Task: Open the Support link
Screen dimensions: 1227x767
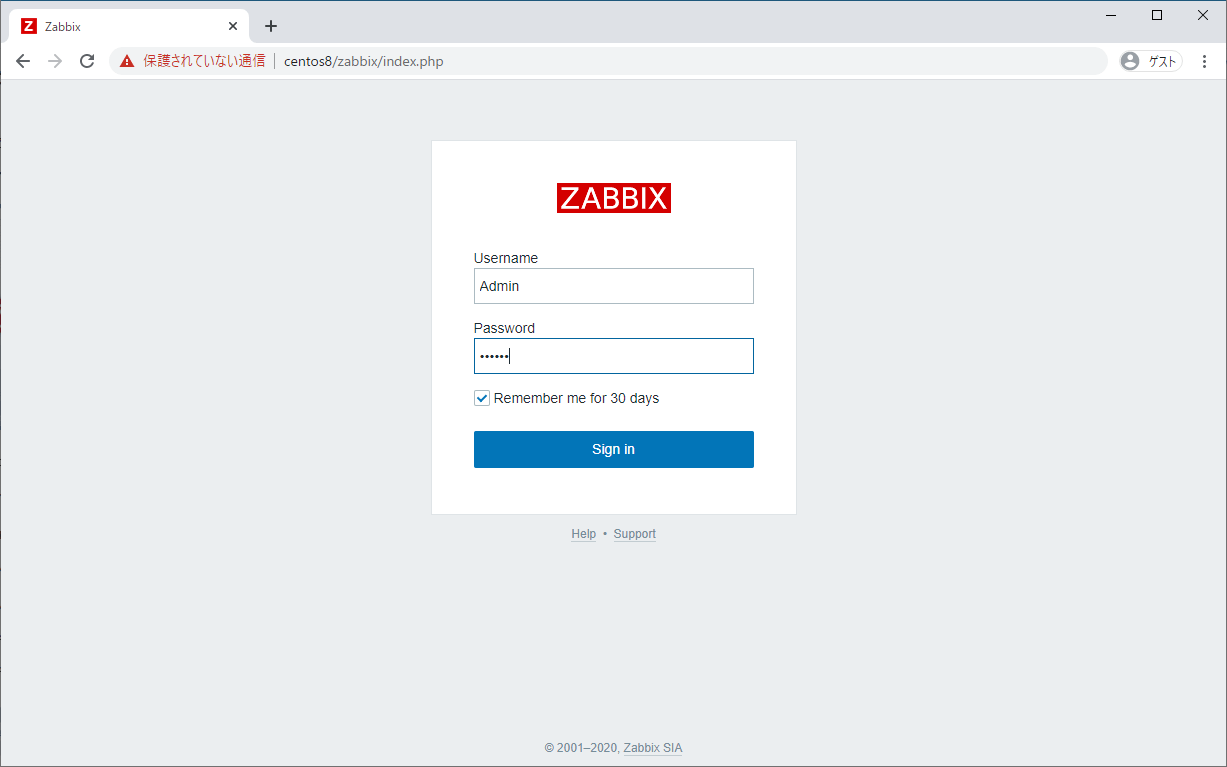Action: [x=635, y=534]
